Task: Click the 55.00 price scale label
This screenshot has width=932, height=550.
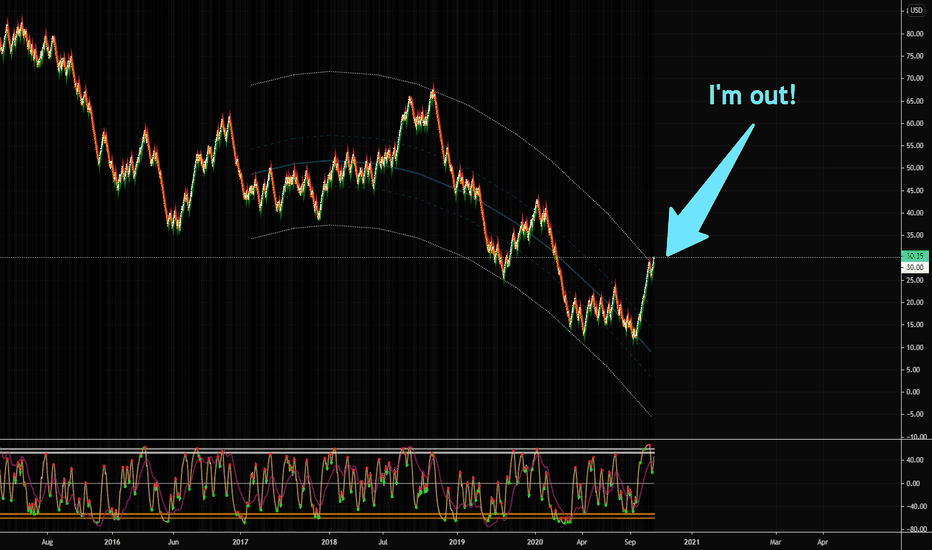Action: tap(915, 146)
